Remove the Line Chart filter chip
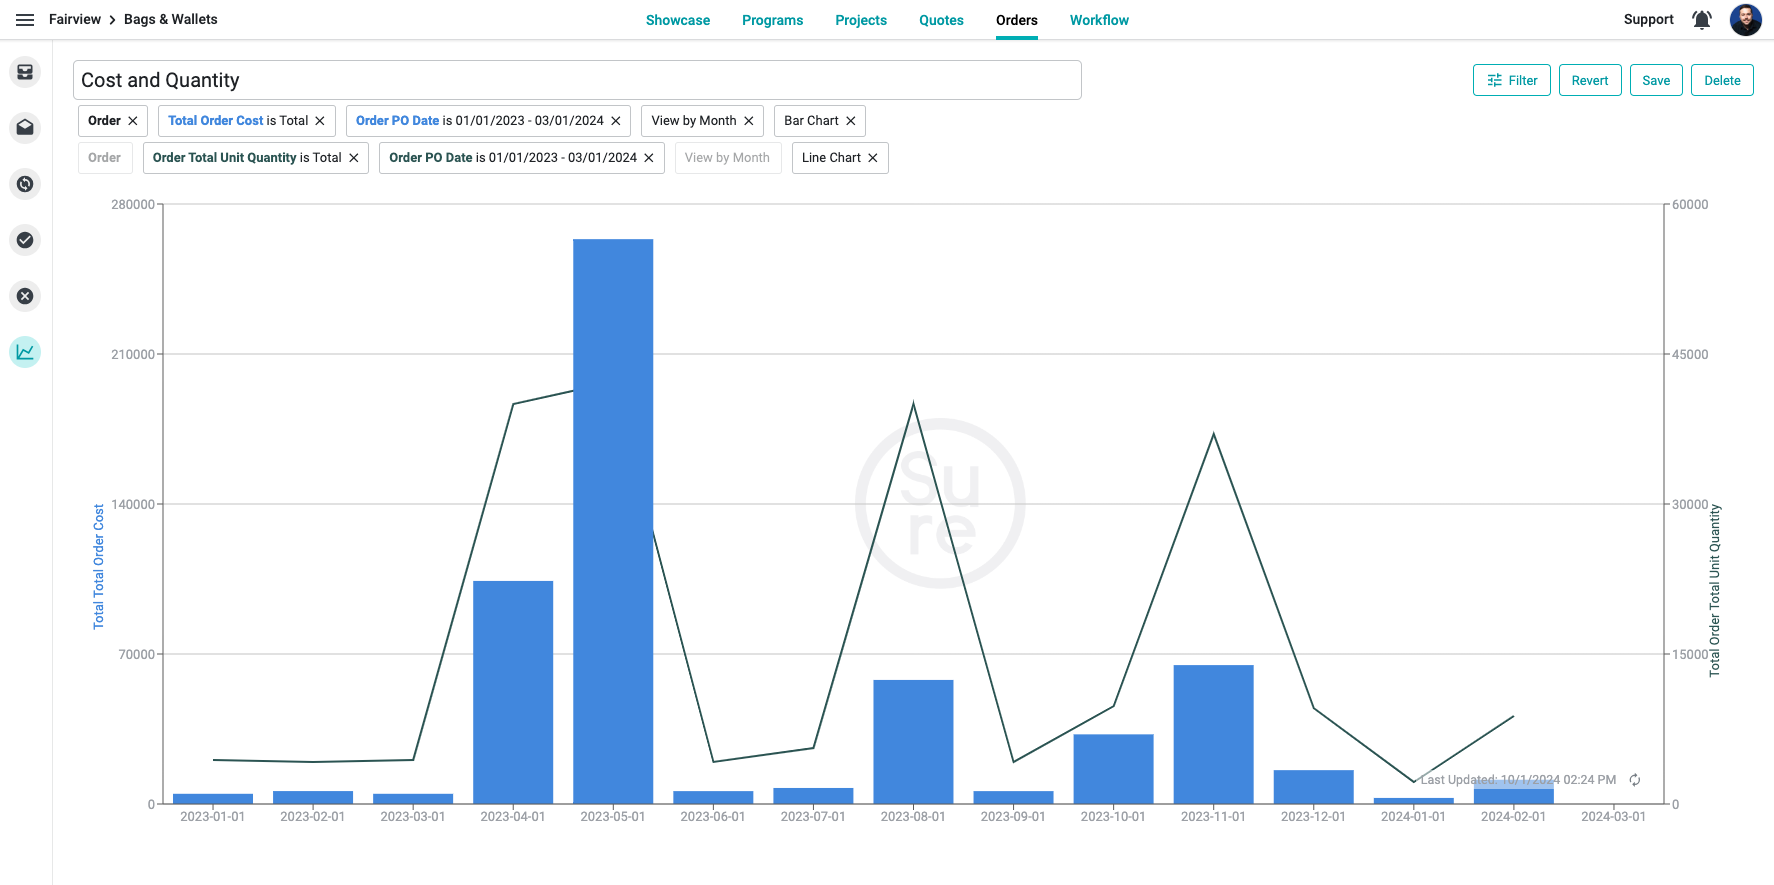1774x885 pixels. click(873, 158)
